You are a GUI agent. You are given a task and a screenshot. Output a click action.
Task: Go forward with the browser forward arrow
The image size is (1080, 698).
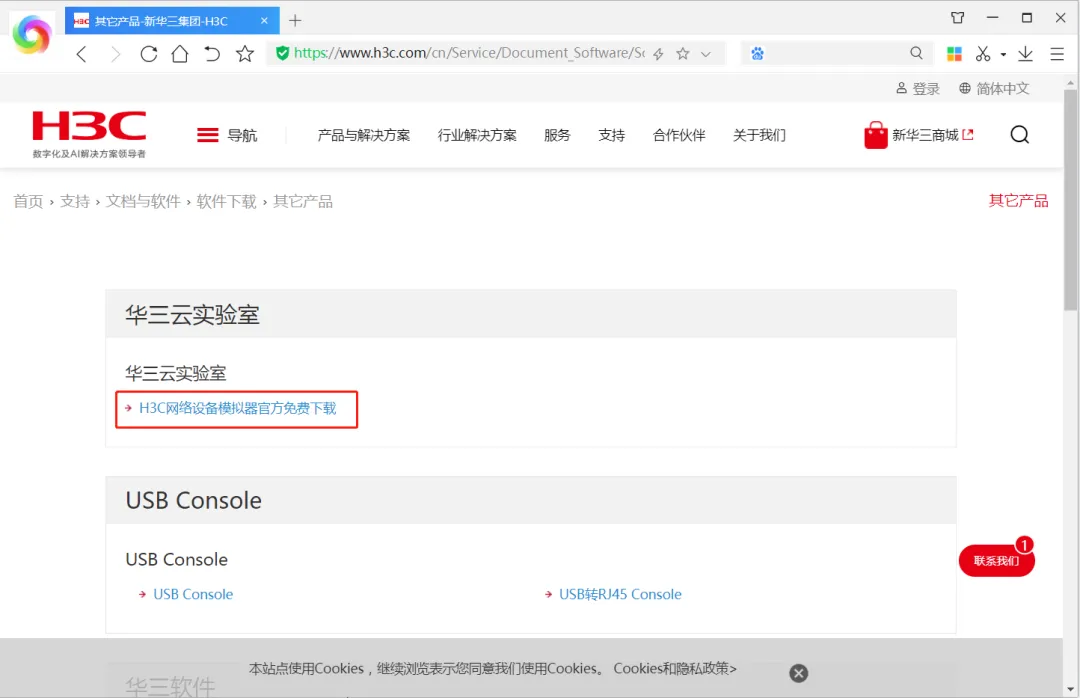click(115, 54)
